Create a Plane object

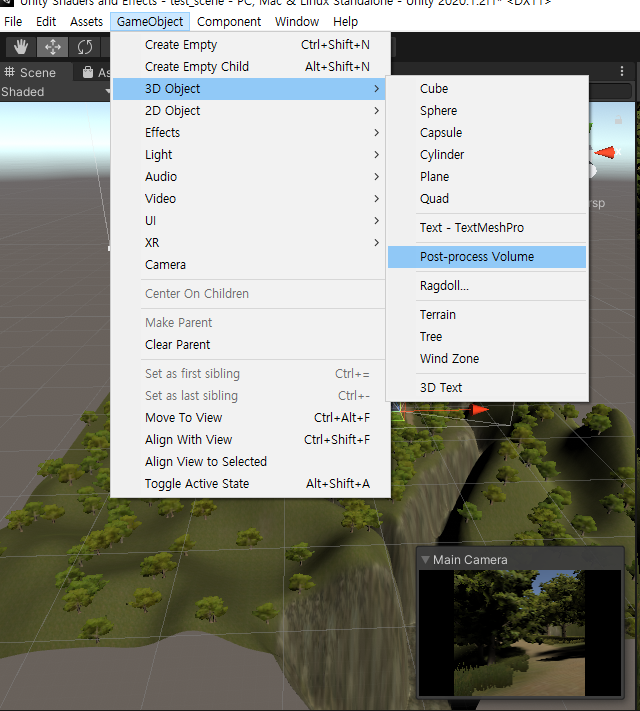pos(487,177)
